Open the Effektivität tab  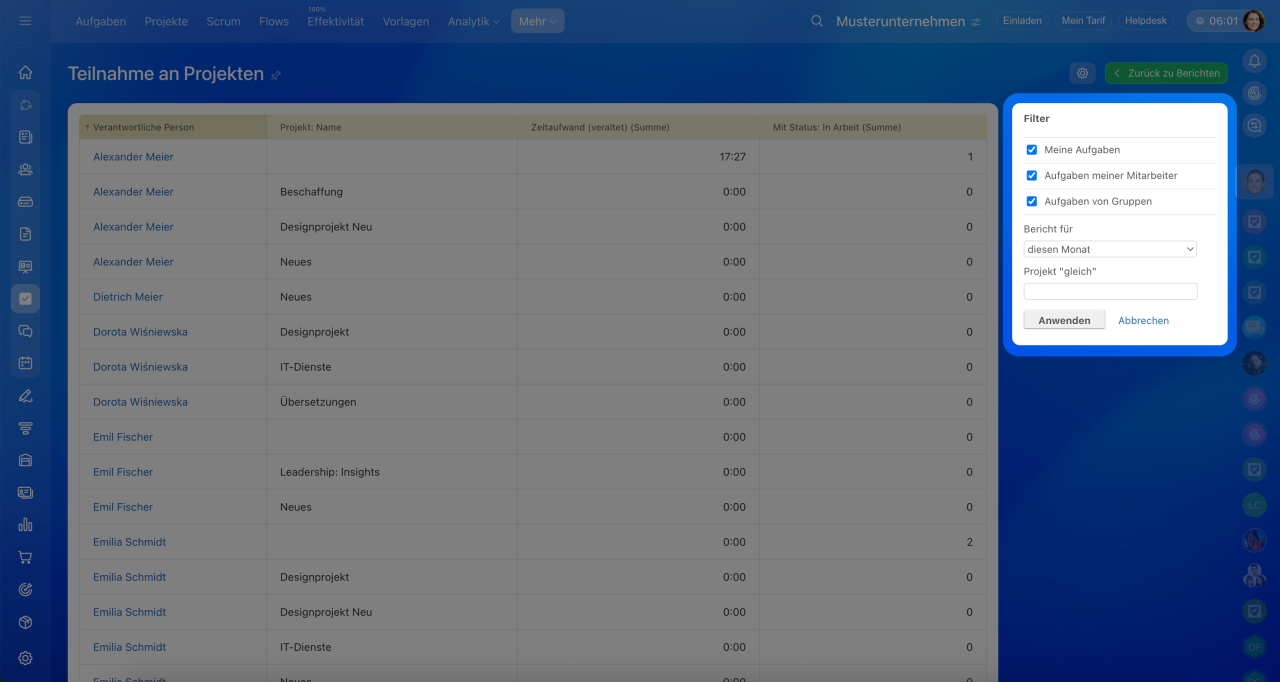(336, 21)
